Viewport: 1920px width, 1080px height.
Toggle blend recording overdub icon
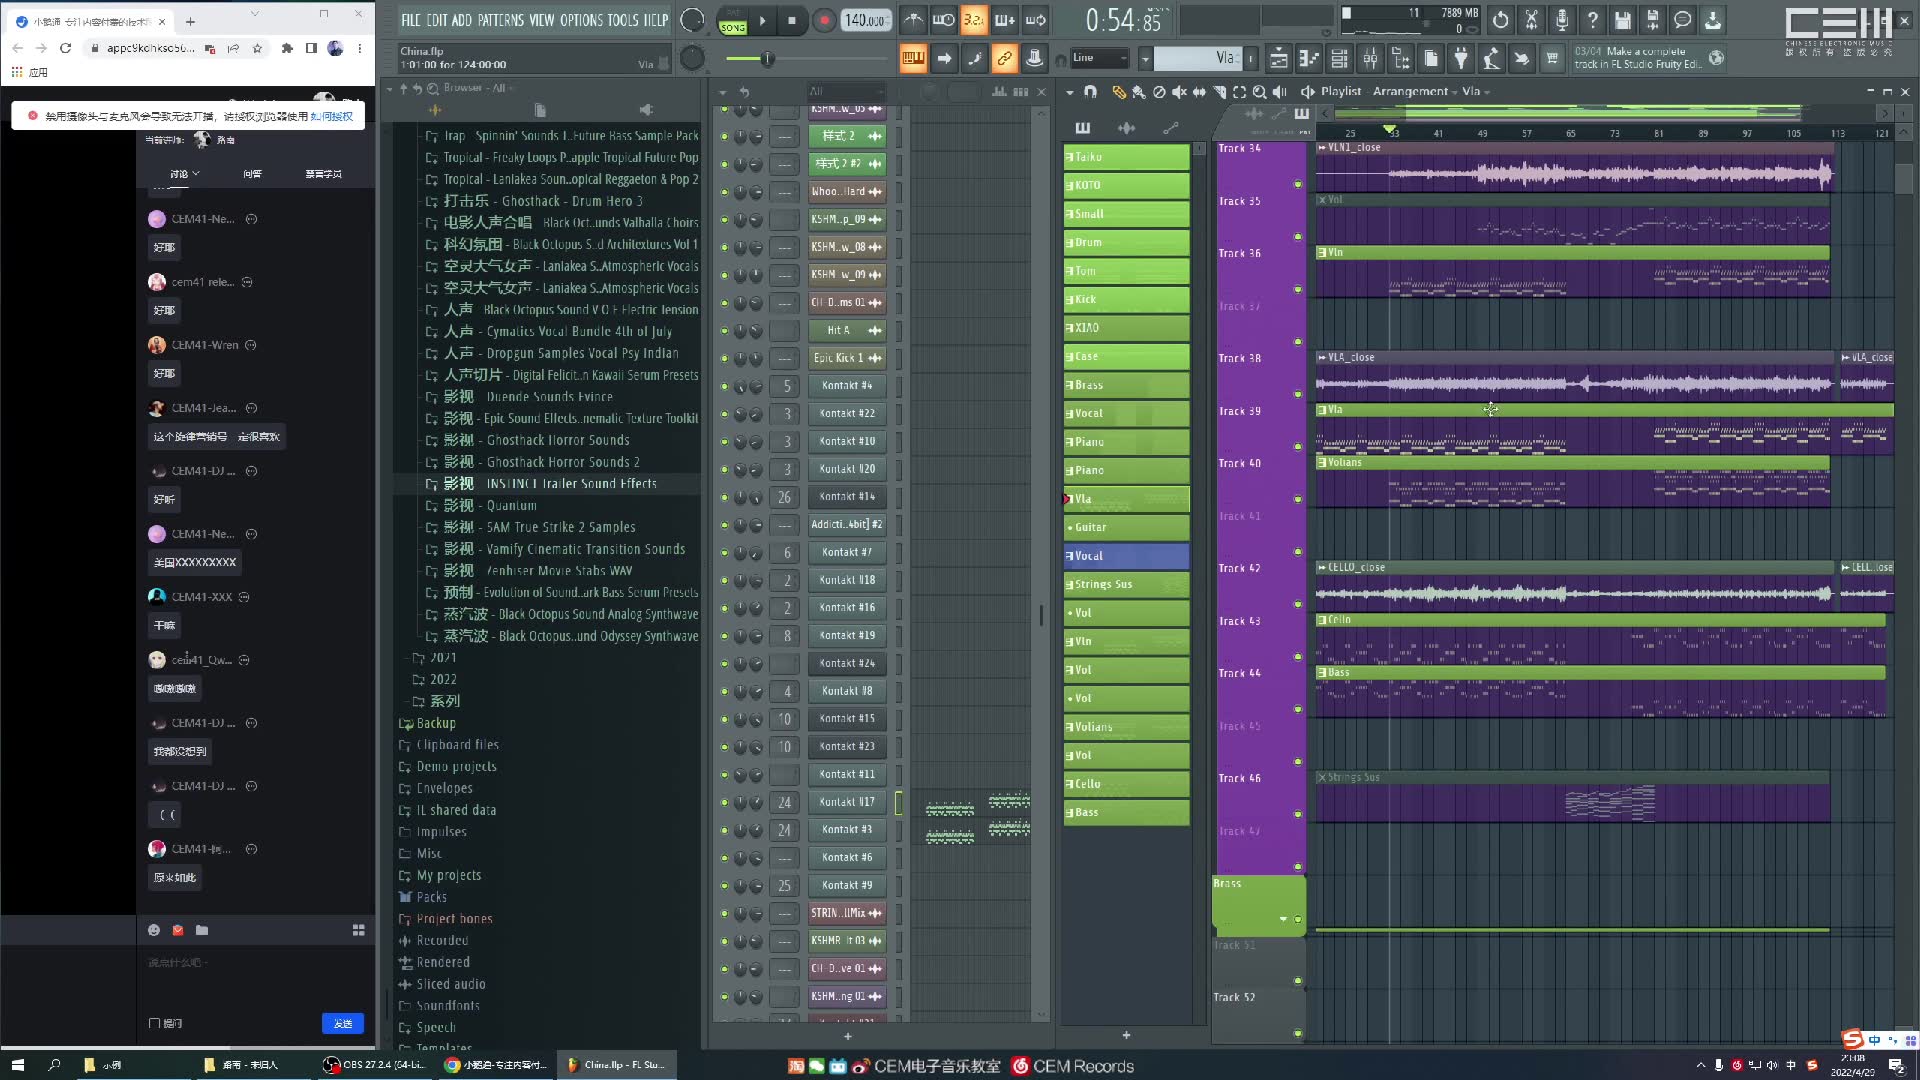click(x=1004, y=20)
